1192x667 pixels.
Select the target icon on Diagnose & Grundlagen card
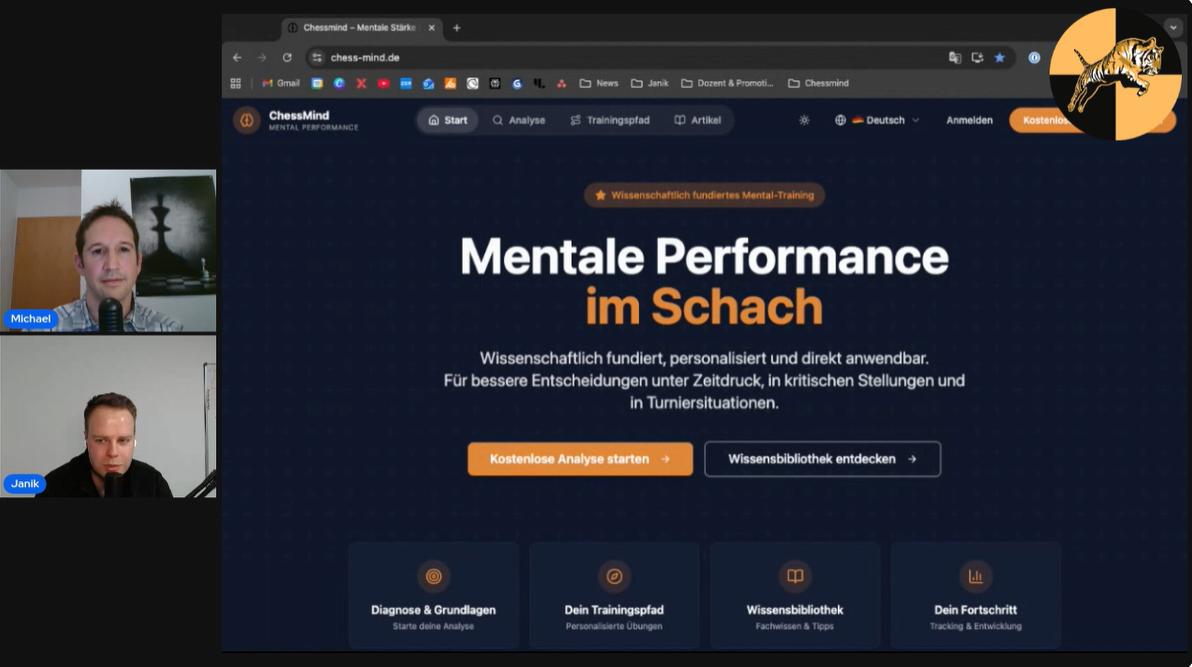432,576
